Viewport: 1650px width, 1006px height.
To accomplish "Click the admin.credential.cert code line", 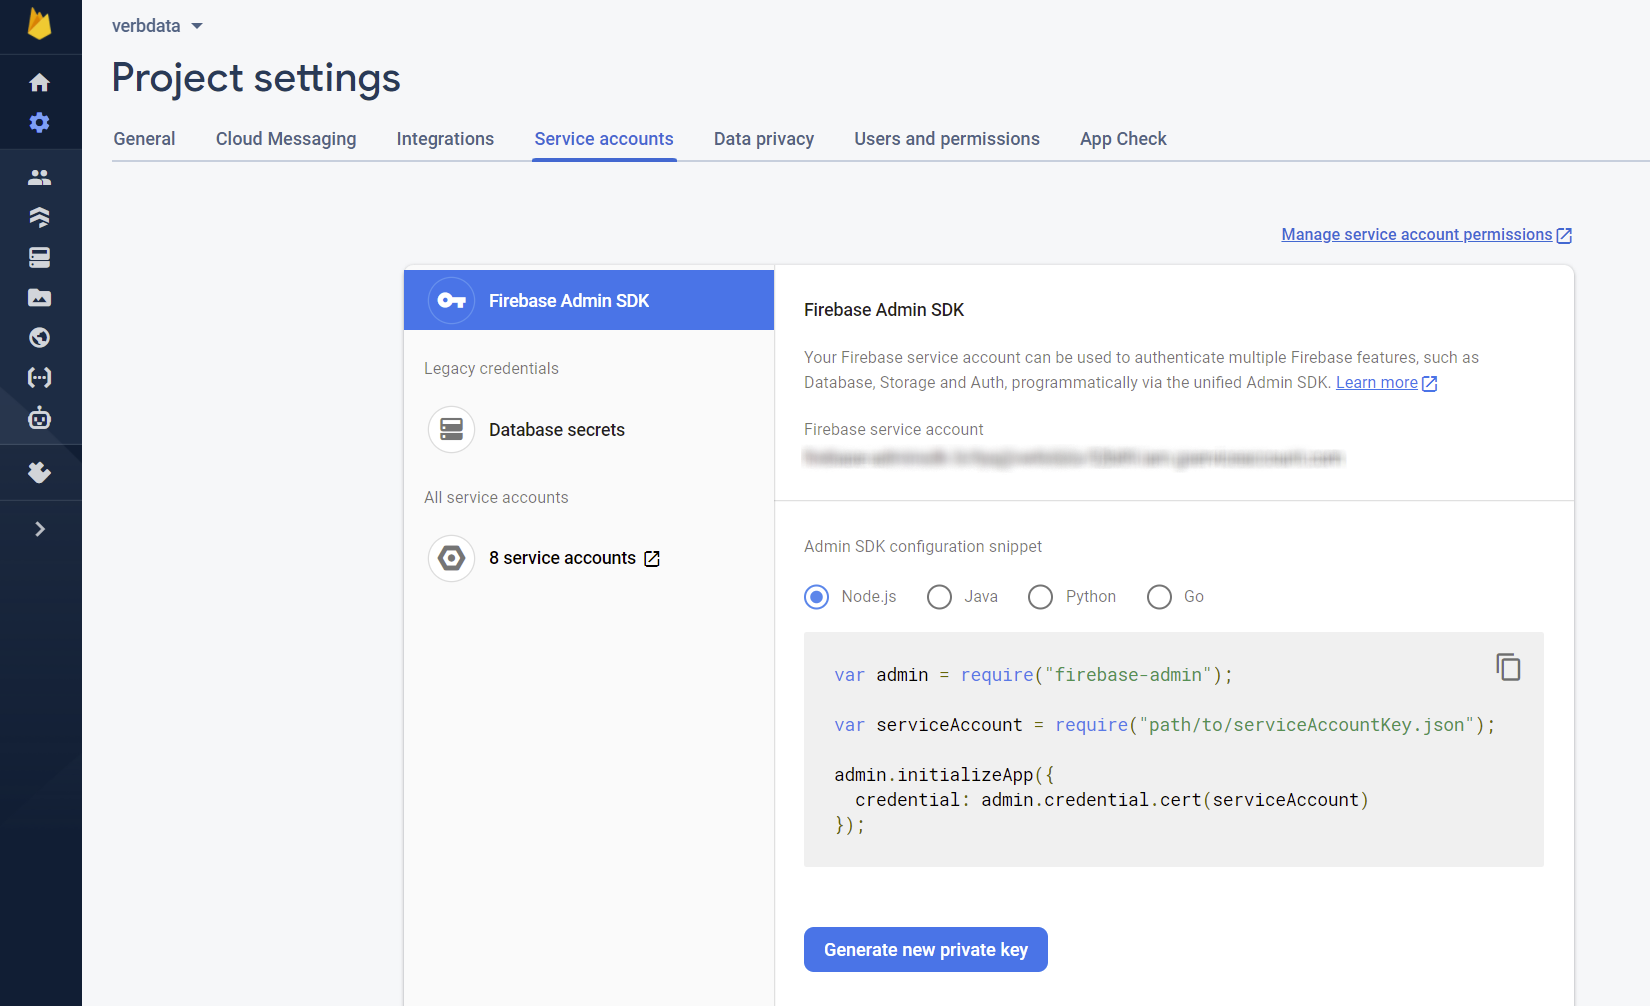I will click(1112, 800).
